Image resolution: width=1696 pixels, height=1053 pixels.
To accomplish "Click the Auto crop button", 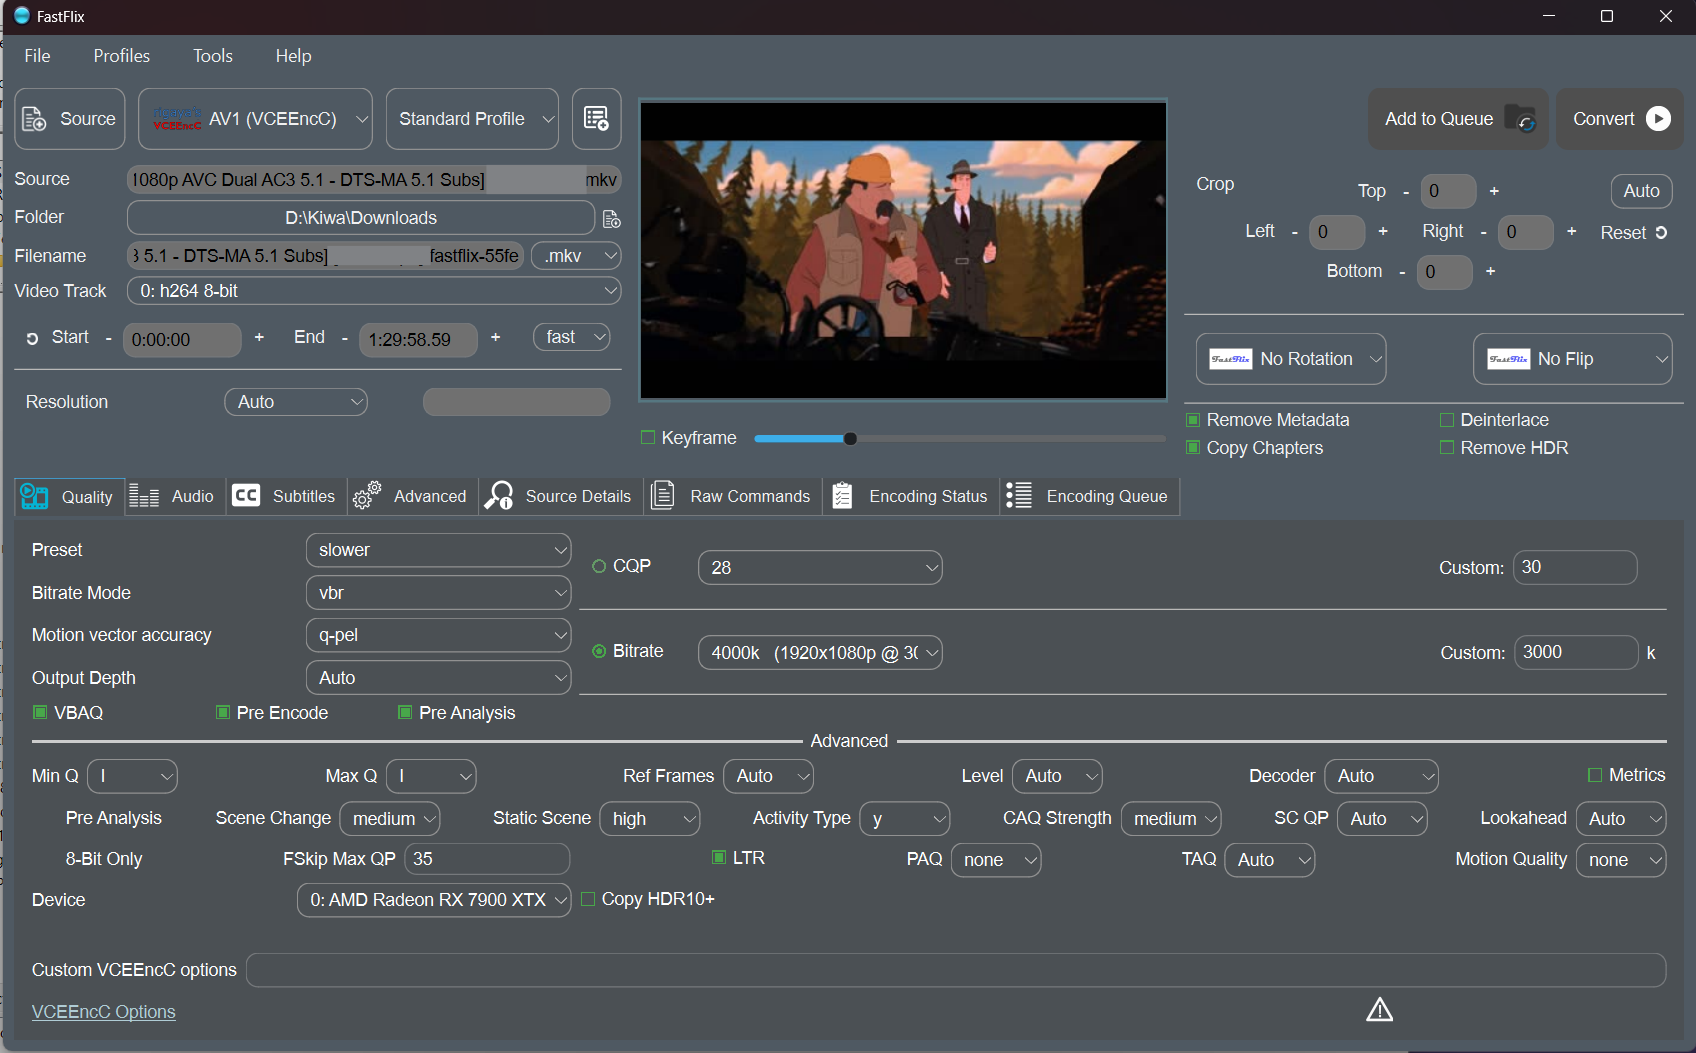I will pos(1641,191).
